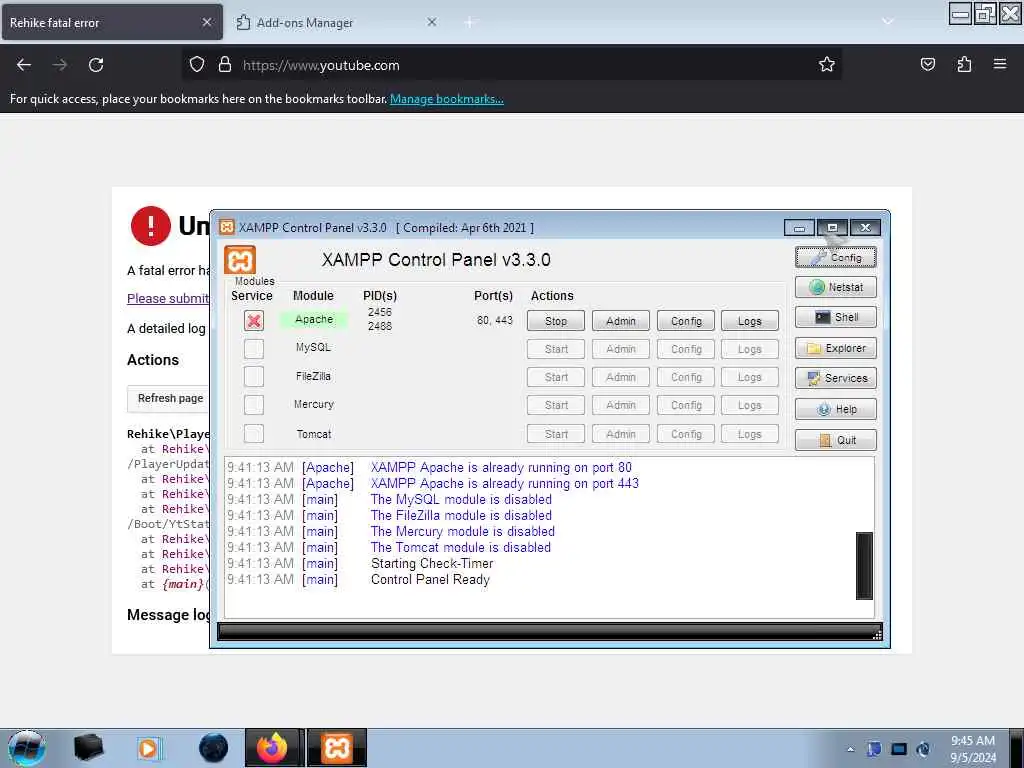1024x768 pixels.
Task: Open the flag Action Center tray icon
Action: pyautogui.click(x=874, y=749)
